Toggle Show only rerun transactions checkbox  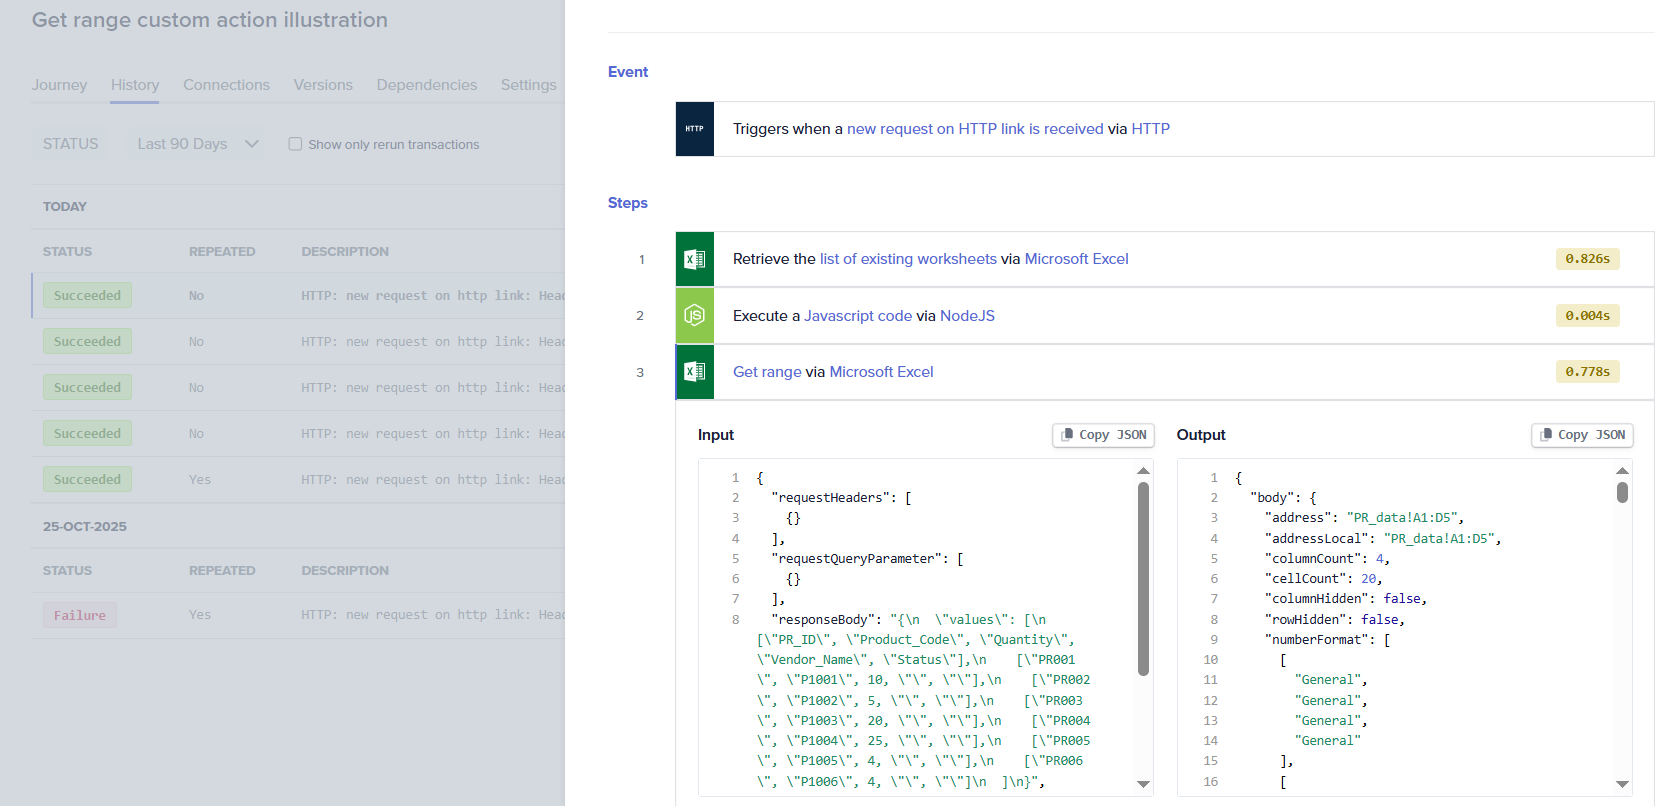(295, 144)
